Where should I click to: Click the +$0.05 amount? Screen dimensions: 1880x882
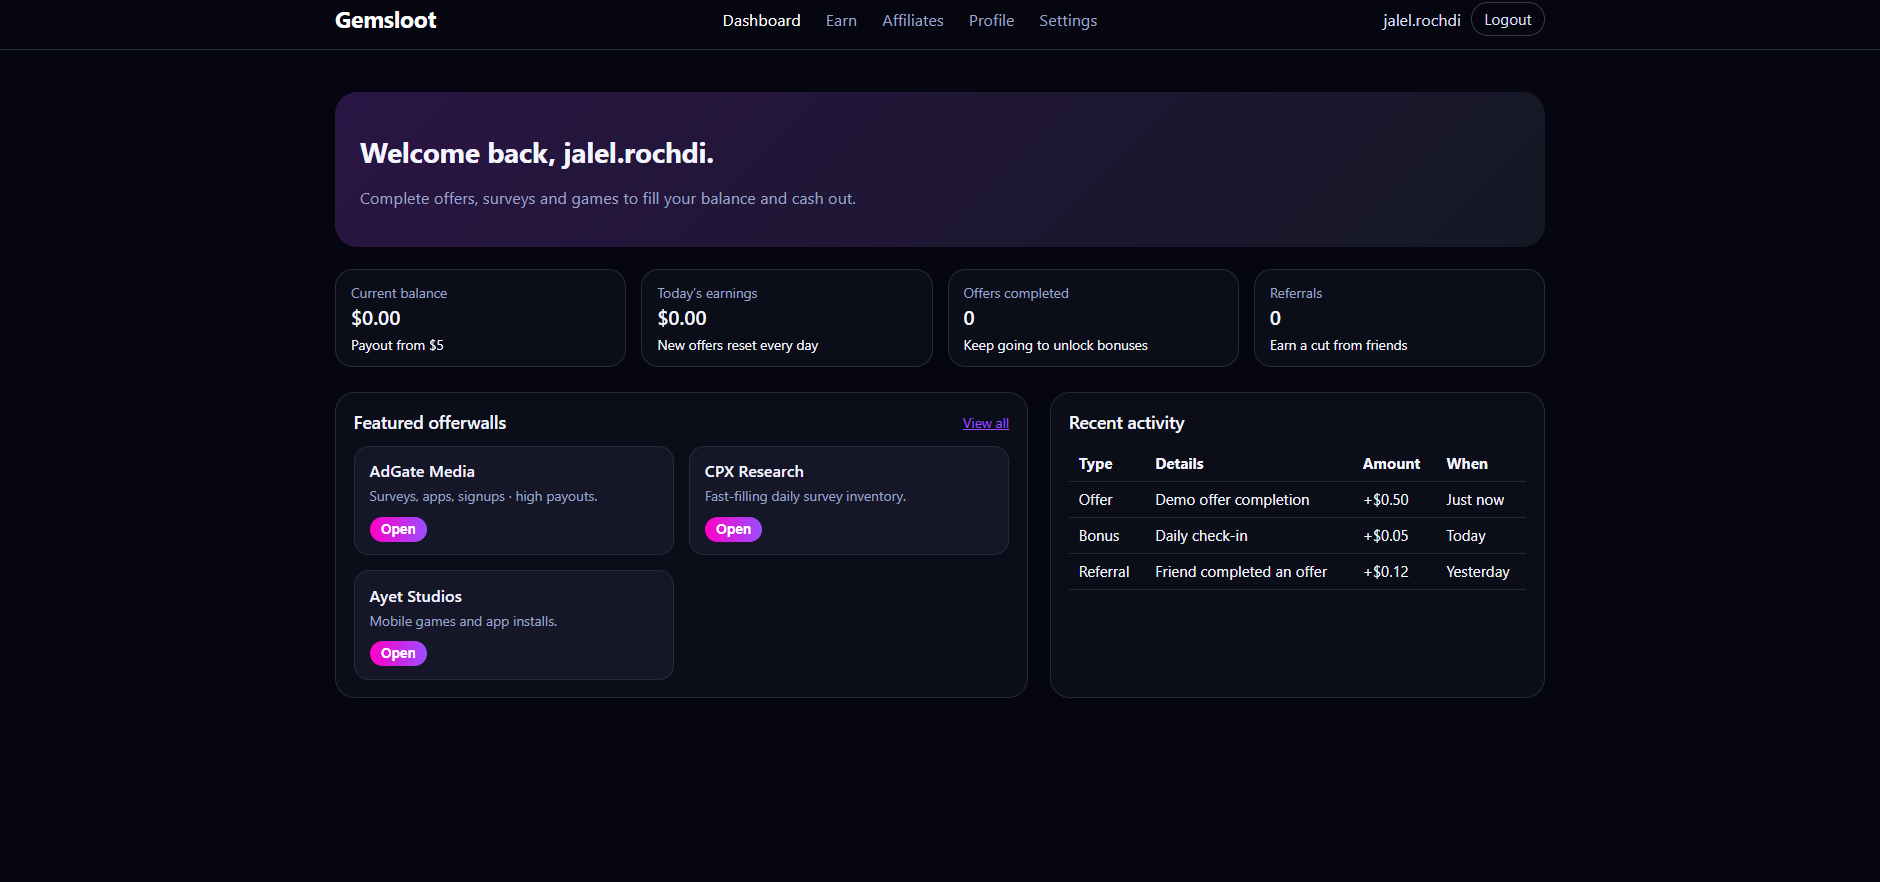pos(1386,536)
